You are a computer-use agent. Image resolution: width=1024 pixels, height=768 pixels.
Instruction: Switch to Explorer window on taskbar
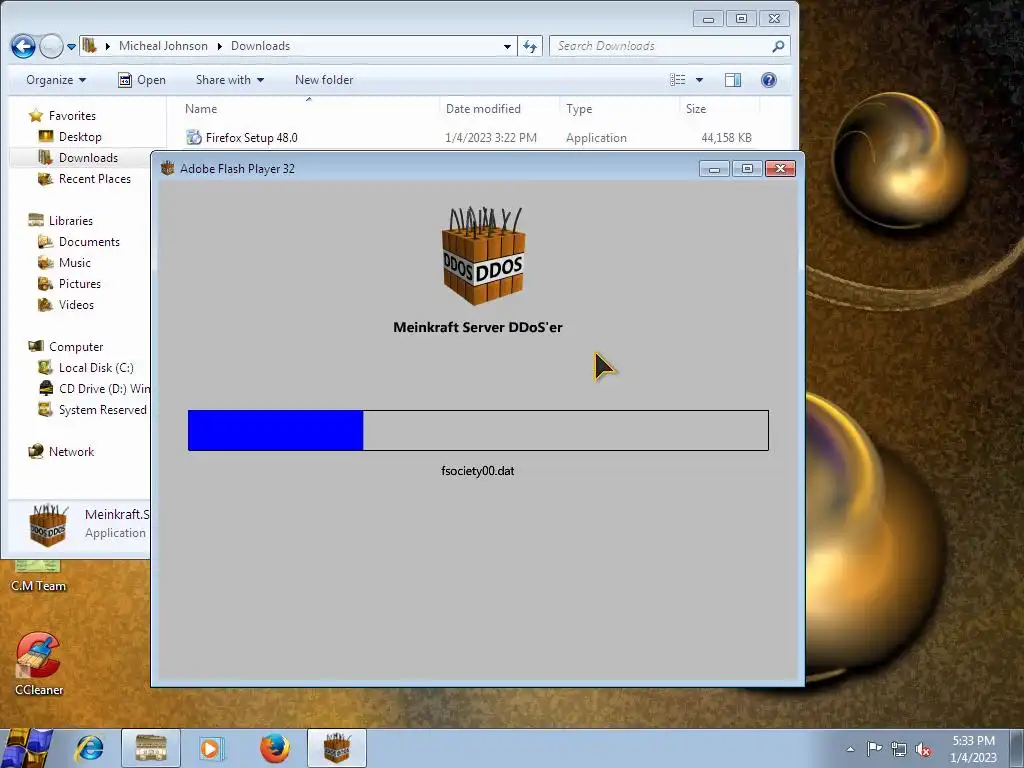151,748
